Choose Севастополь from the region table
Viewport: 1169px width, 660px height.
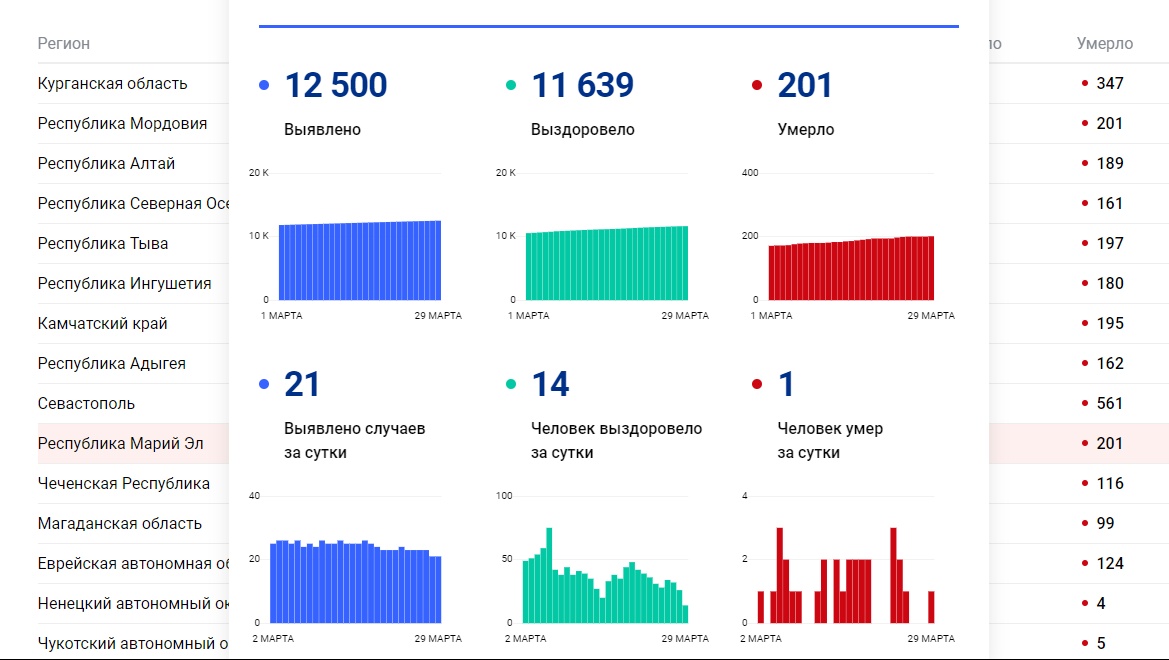click(86, 404)
